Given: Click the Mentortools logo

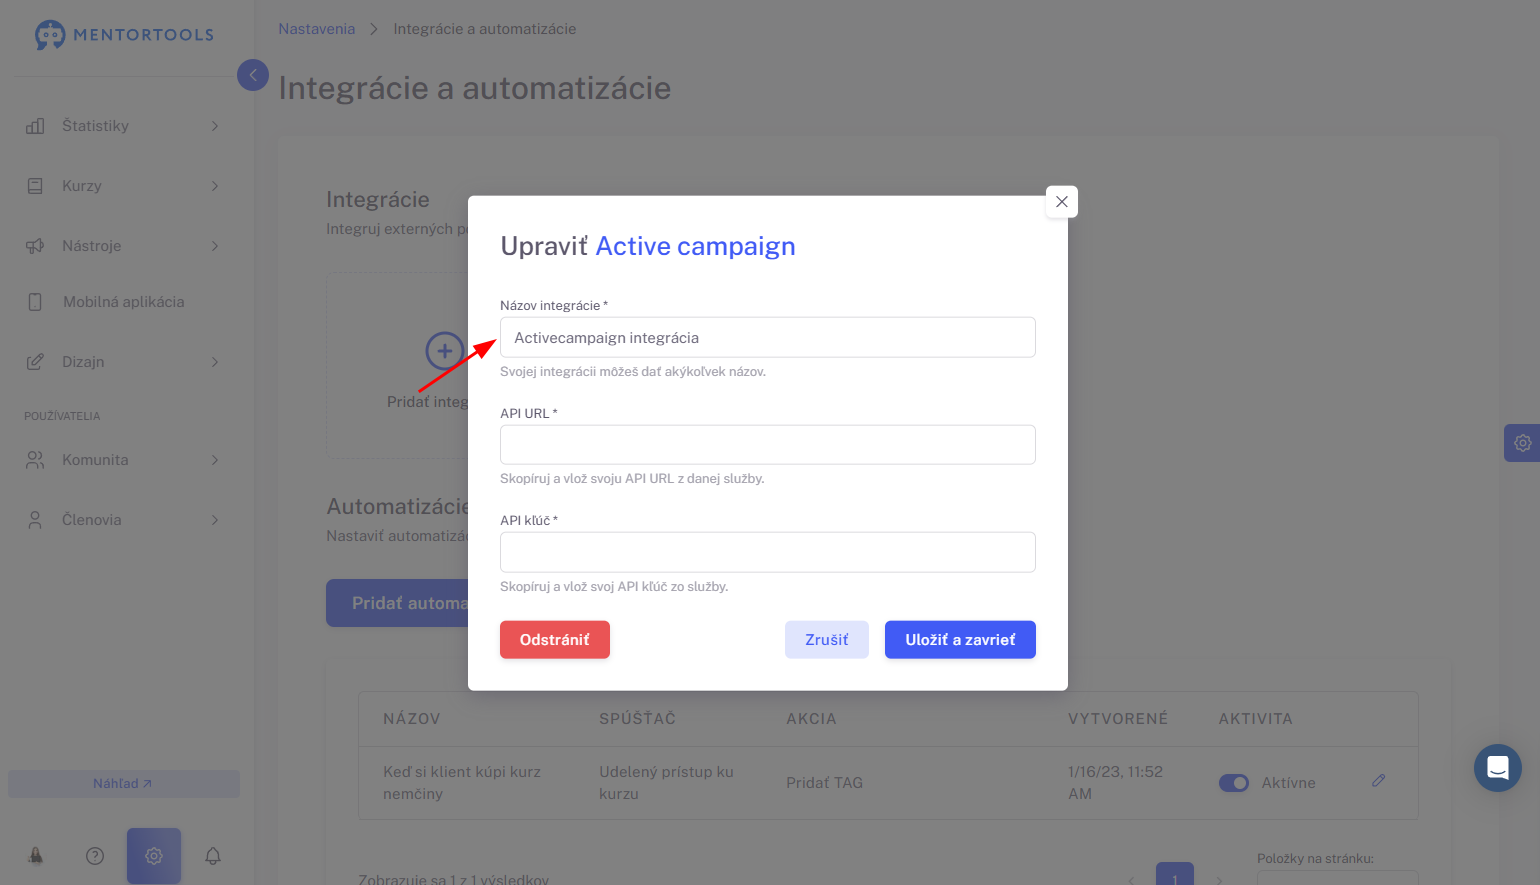Looking at the screenshot, I should (x=124, y=34).
